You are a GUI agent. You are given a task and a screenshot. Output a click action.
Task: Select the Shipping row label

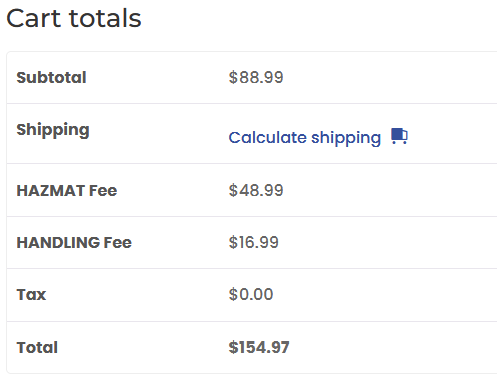click(53, 130)
